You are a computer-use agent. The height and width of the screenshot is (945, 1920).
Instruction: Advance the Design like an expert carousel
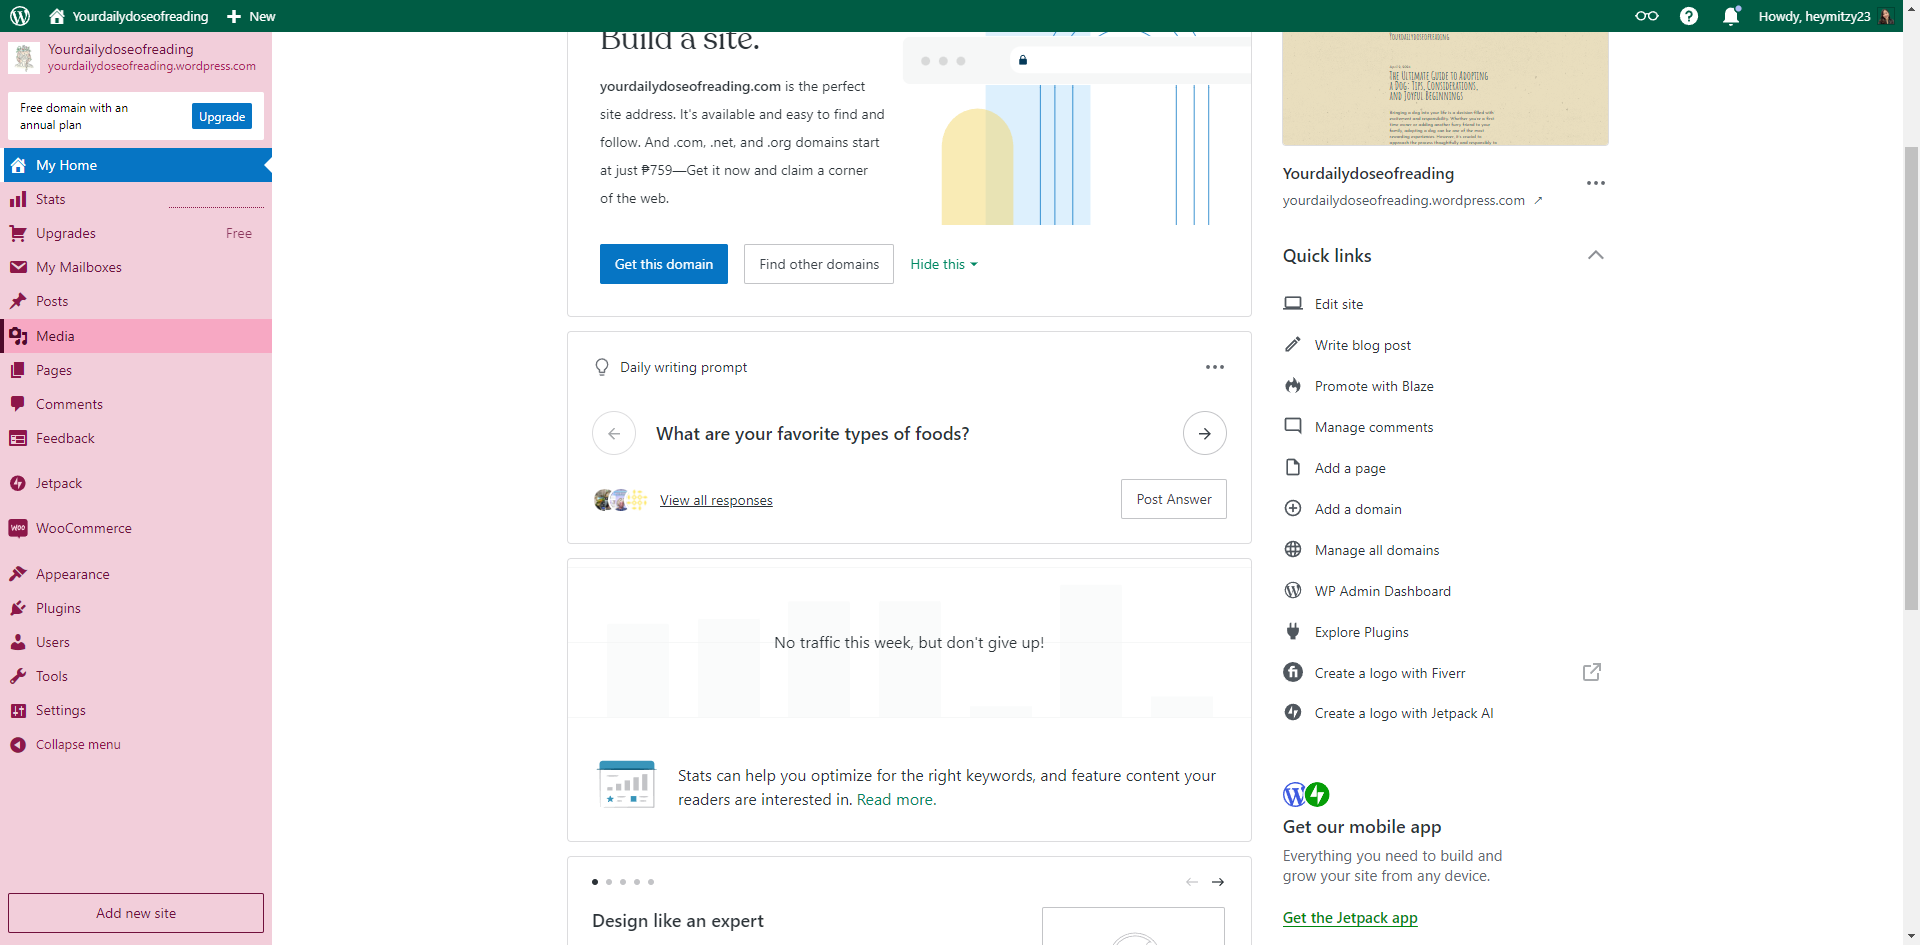(1218, 882)
